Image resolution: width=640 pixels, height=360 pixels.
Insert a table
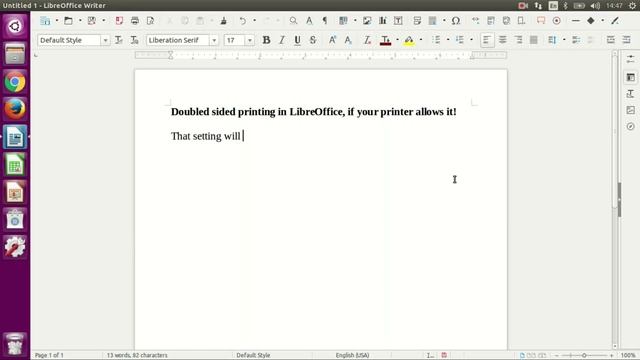pyautogui.click(x=343, y=20)
